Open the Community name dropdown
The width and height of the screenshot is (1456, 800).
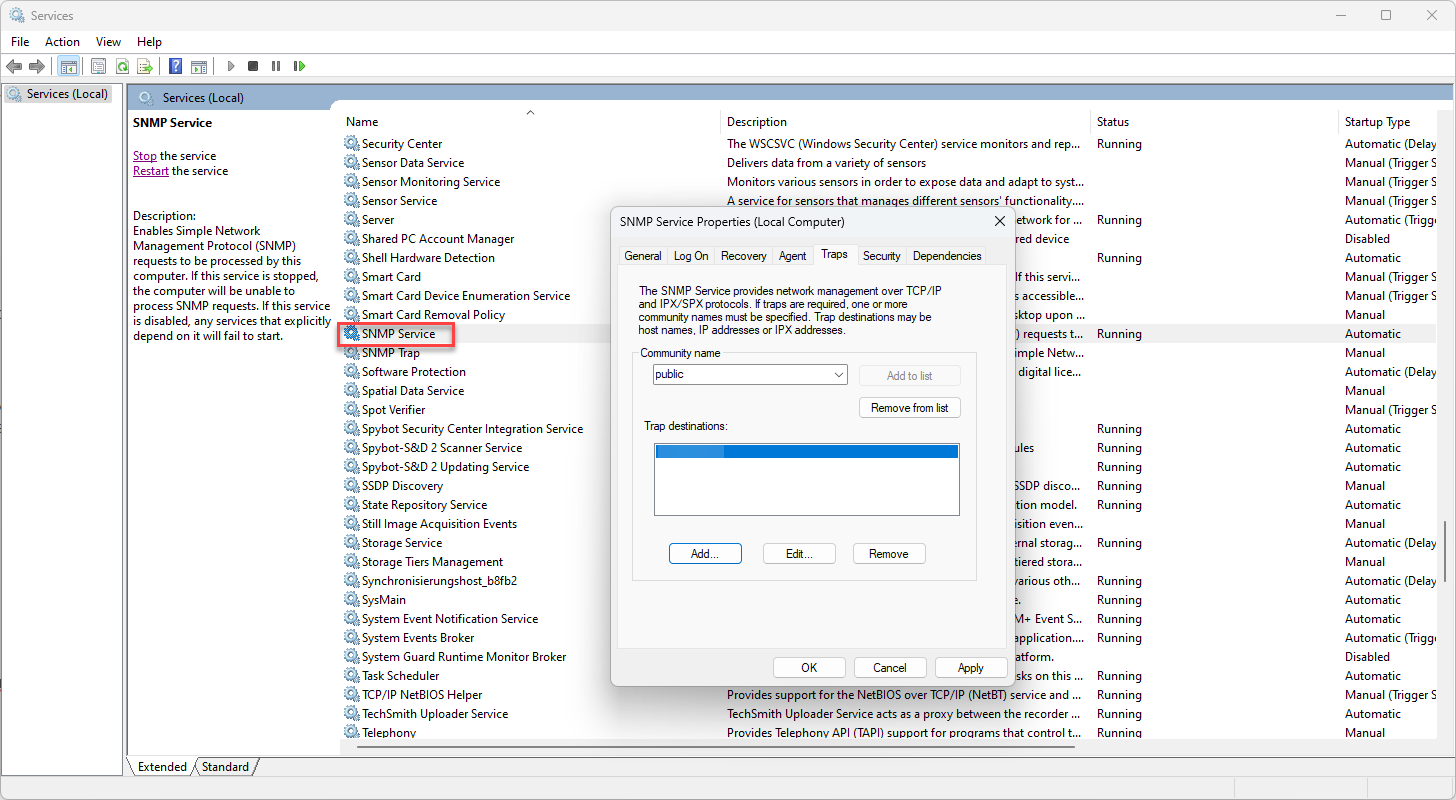click(x=840, y=374)
